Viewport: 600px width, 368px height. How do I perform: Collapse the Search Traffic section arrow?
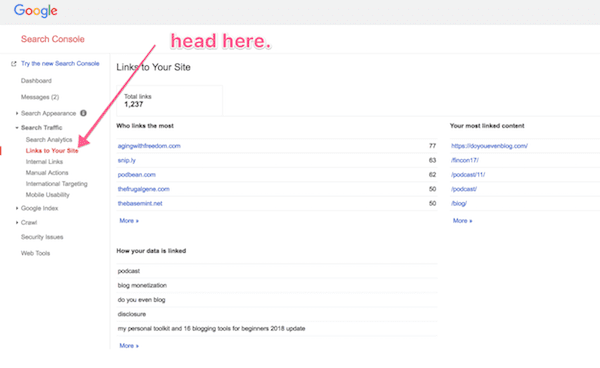tap(17, 128)
